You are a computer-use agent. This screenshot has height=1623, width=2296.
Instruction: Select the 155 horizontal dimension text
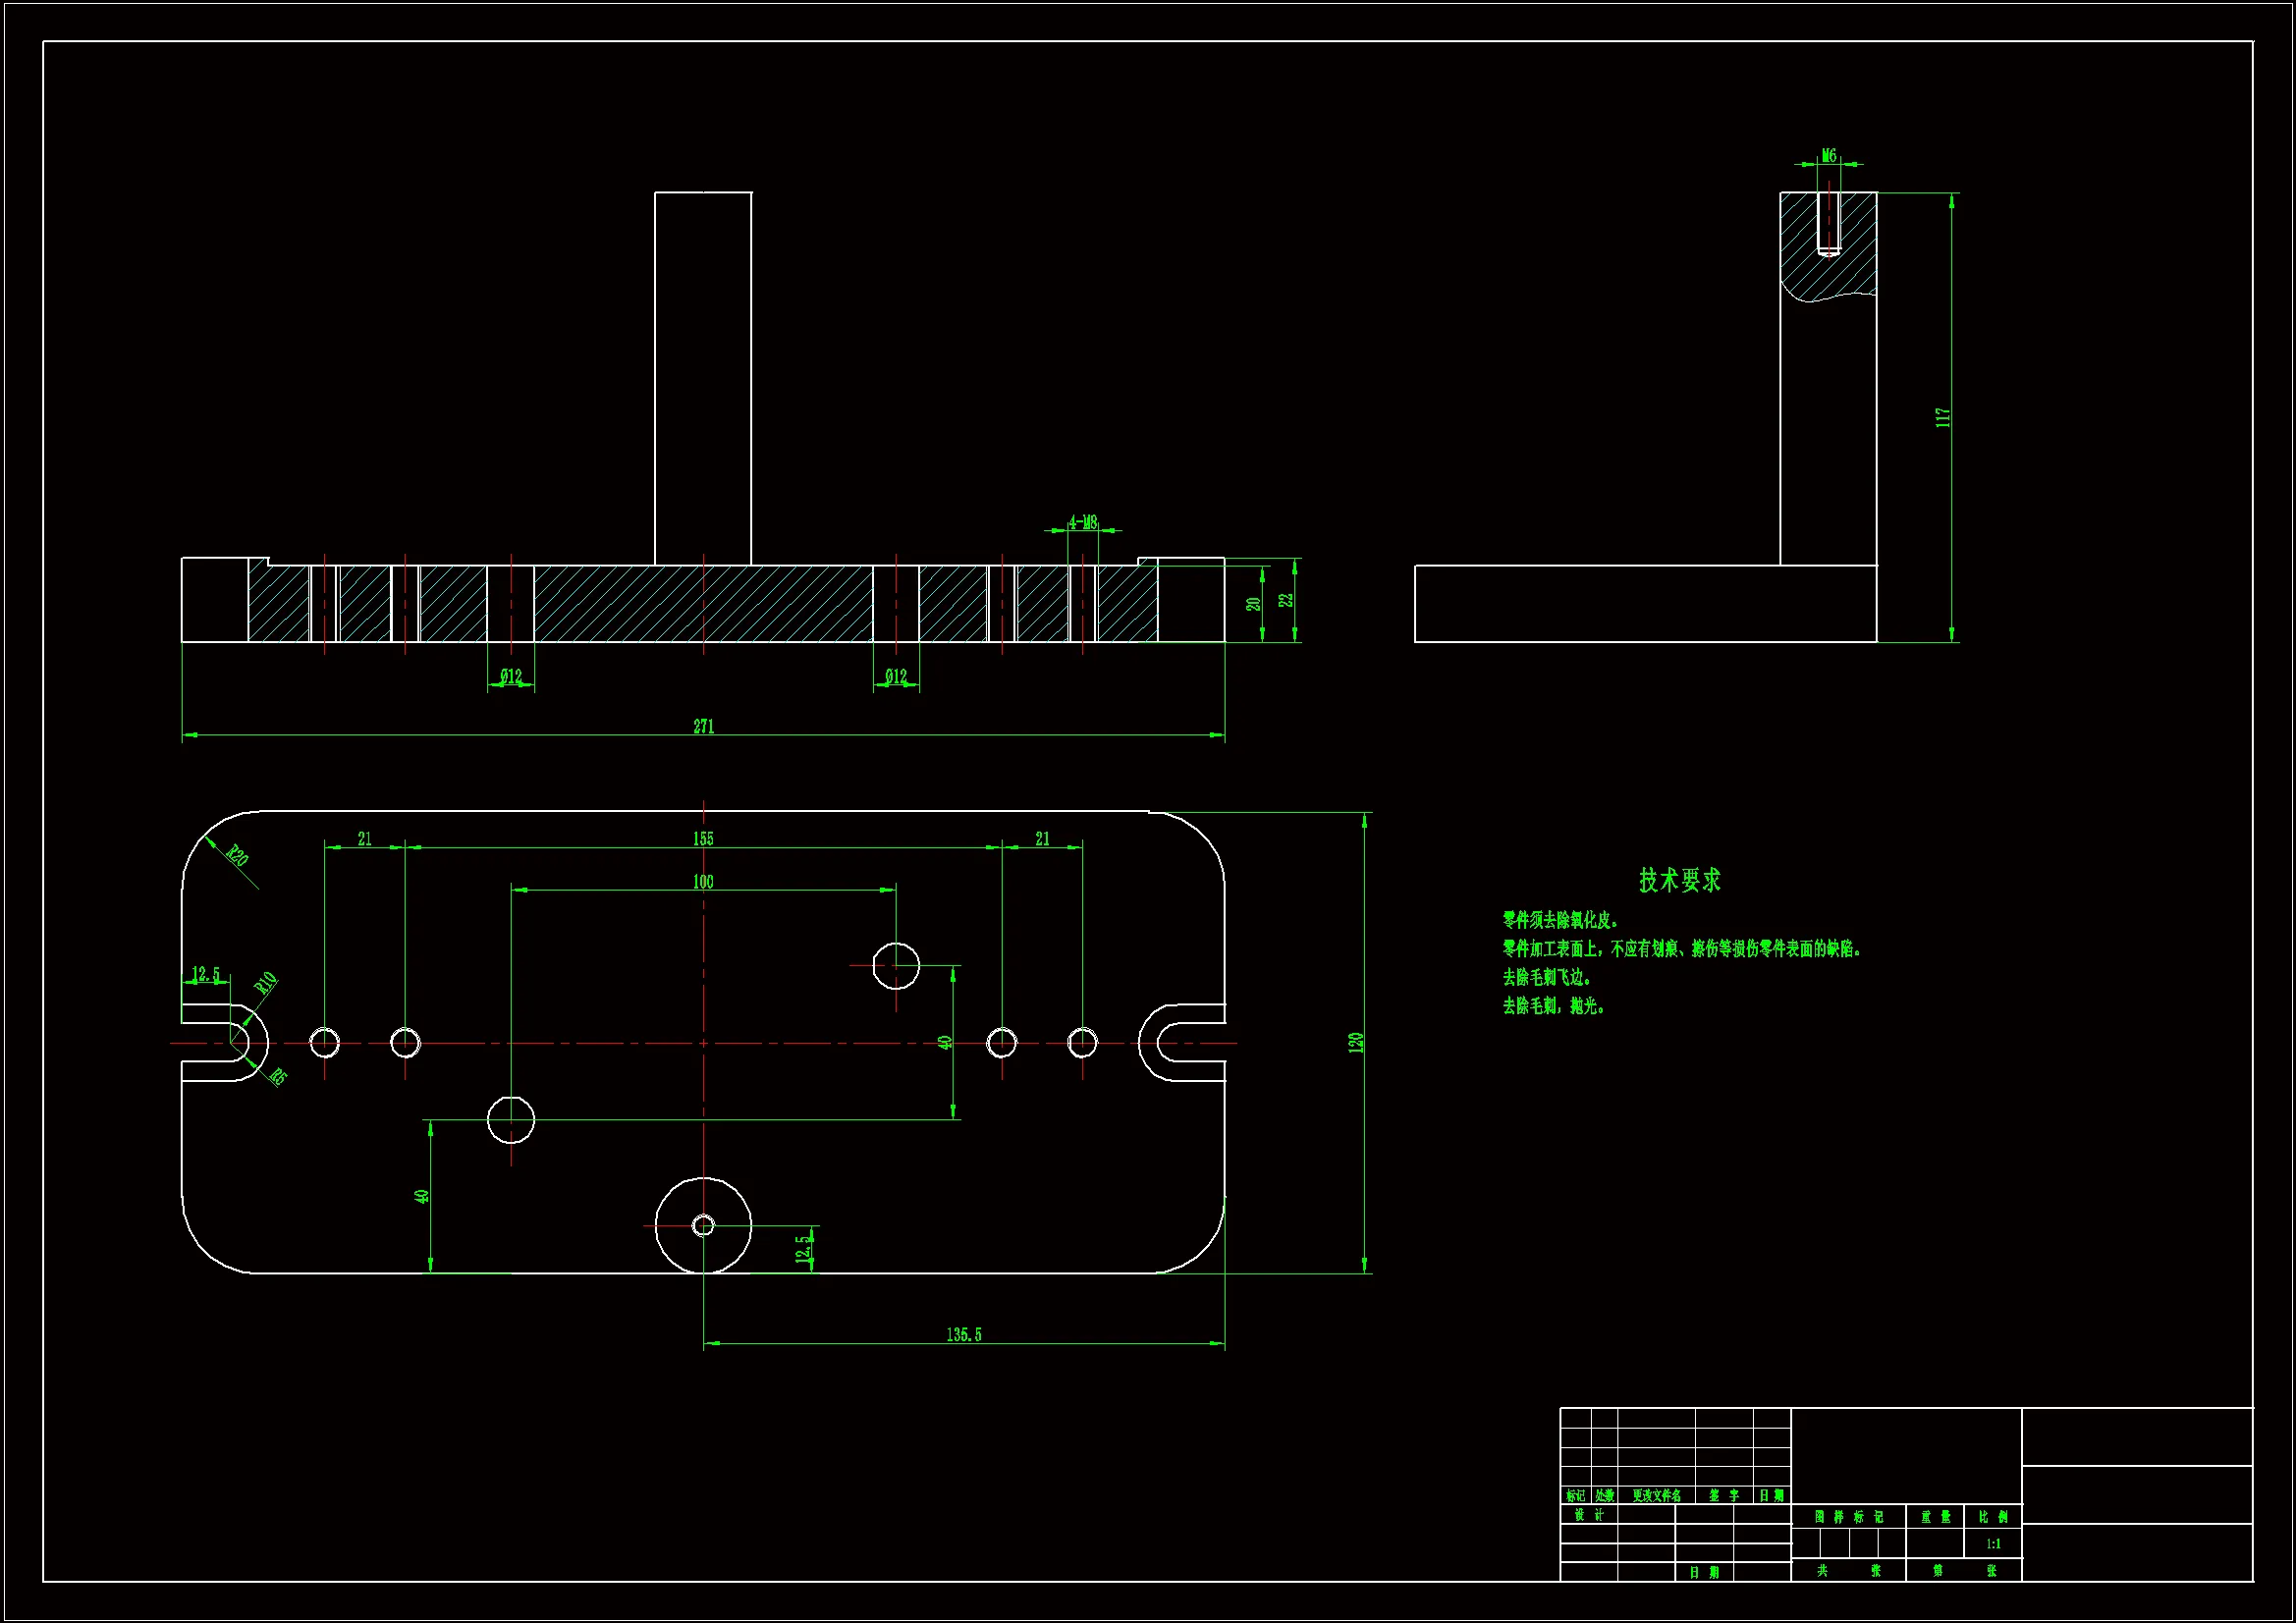(703, 838)
